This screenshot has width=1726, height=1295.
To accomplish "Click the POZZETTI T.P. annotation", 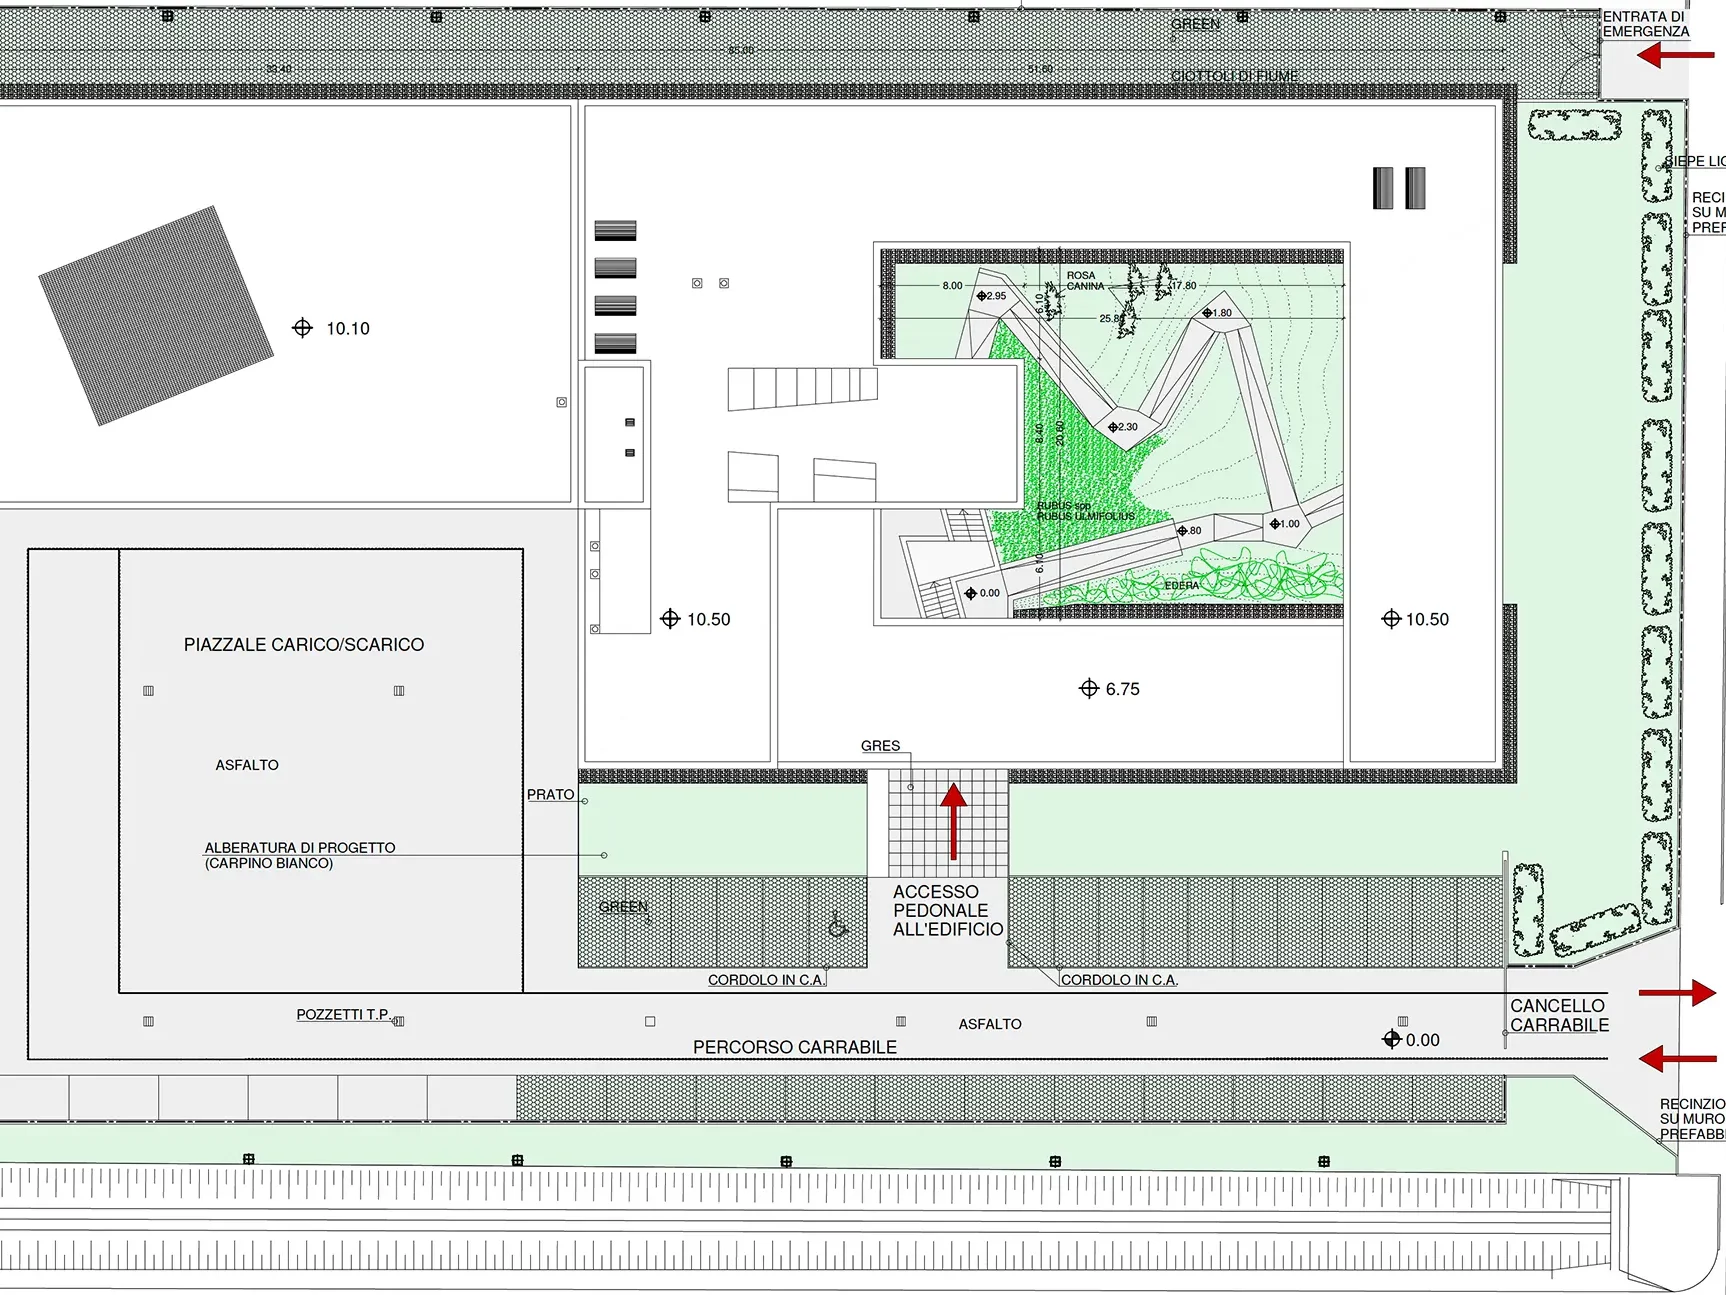I will [x=343, y=1014].
